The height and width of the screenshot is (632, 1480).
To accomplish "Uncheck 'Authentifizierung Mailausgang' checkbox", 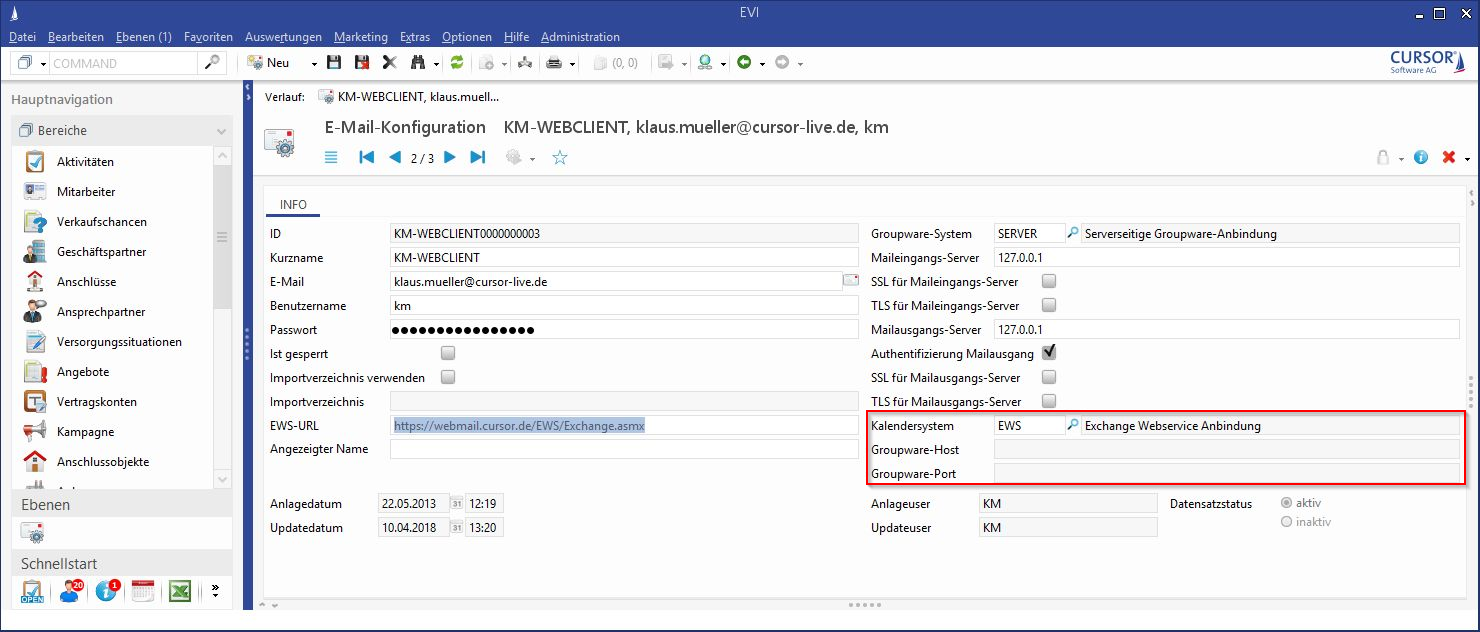I will [x=1049, y=353].
